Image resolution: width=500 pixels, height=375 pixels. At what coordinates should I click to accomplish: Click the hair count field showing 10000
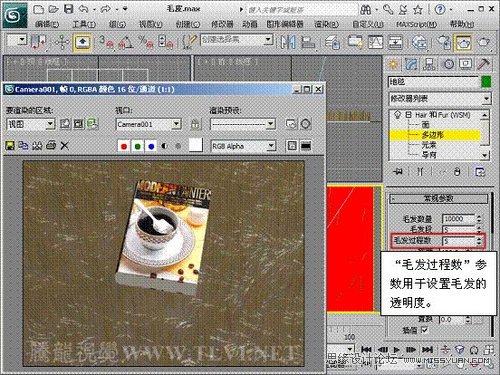click(459, 219)
